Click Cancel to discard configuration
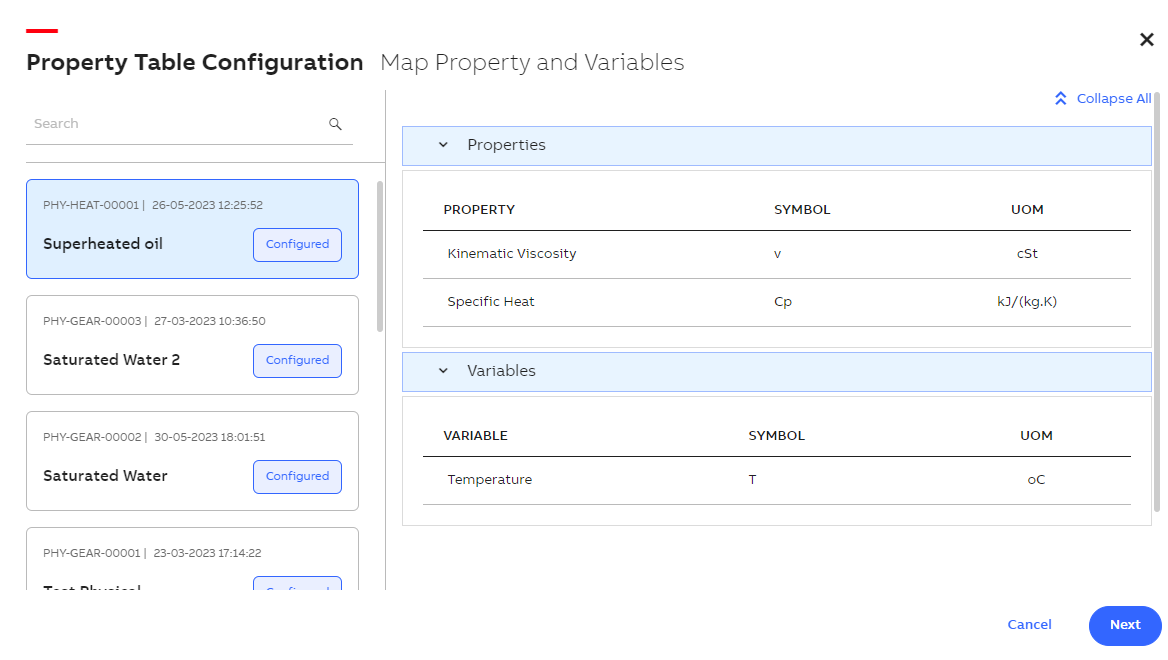This screenshot has height=660, width=1168. pyautogui.click(x=1029, y=625)
